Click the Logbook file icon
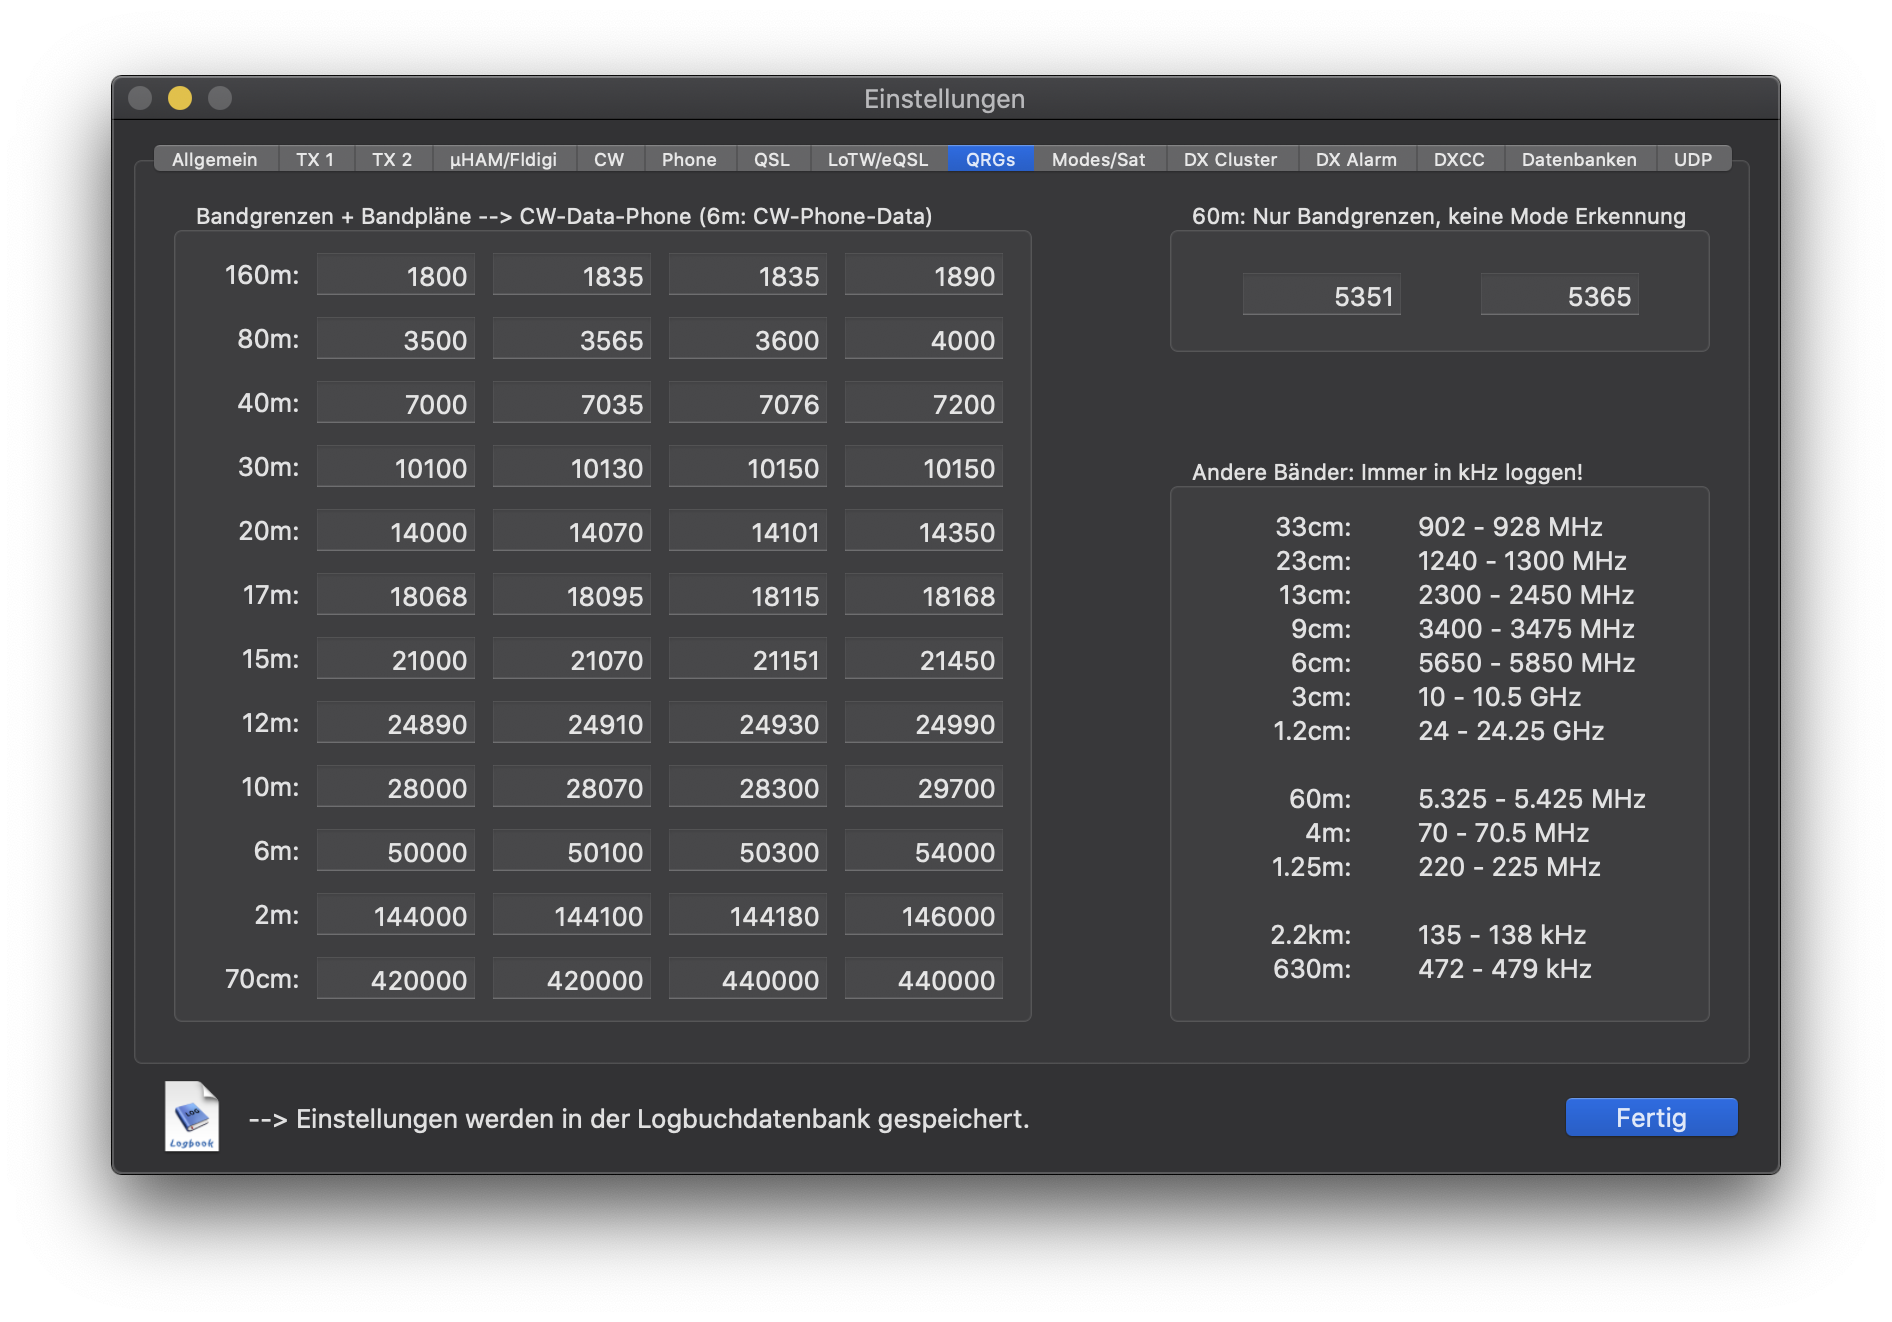The image size is (1892, 1322). click(x=192, y=1116)
